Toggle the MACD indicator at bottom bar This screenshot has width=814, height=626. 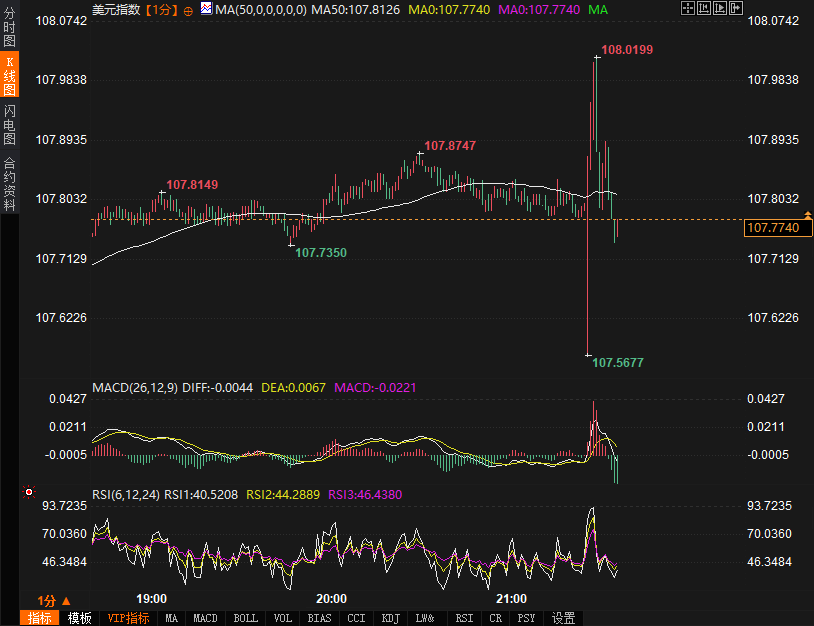coord(205,618)
